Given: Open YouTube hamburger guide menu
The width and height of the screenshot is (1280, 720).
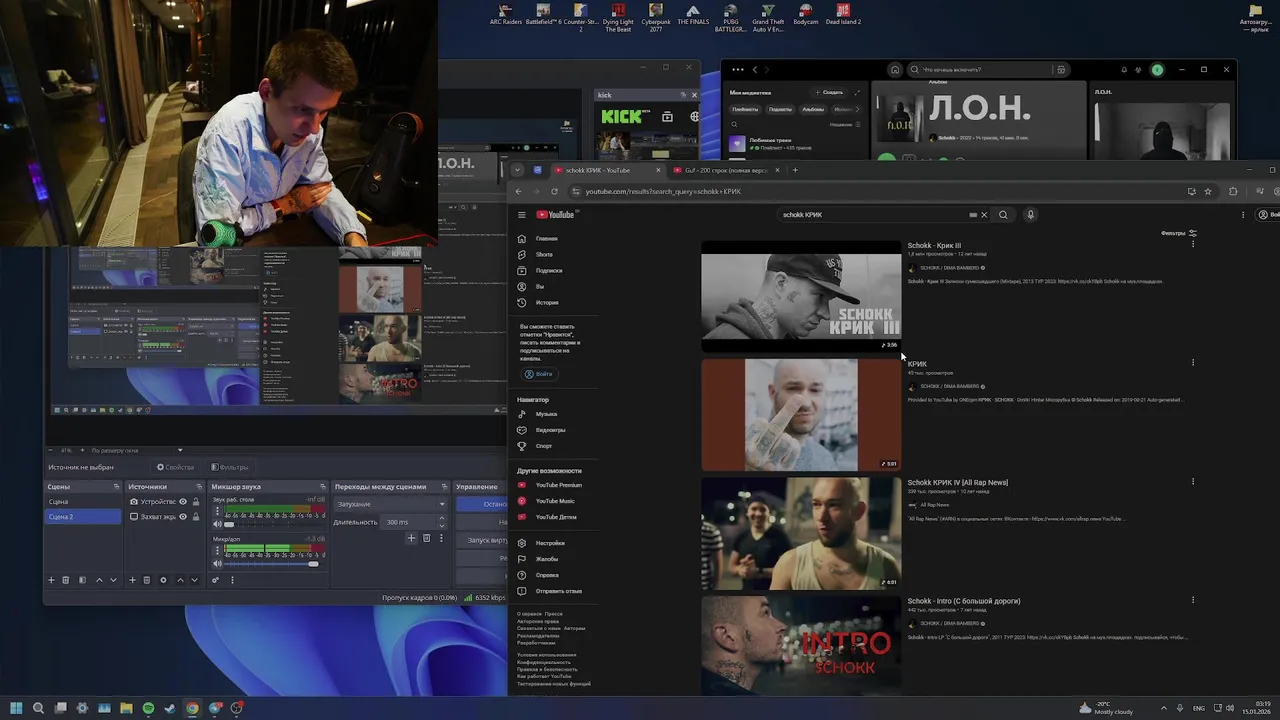Looking at the screenshot, I should (521, 215).
